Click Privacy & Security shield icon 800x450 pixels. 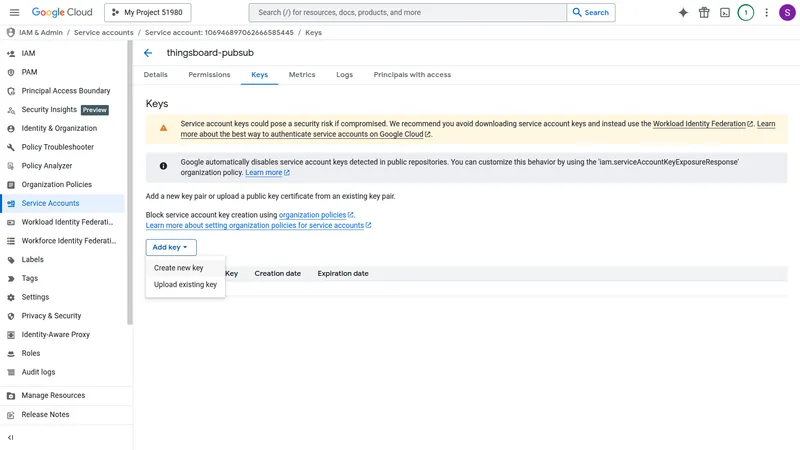point(11,316)
